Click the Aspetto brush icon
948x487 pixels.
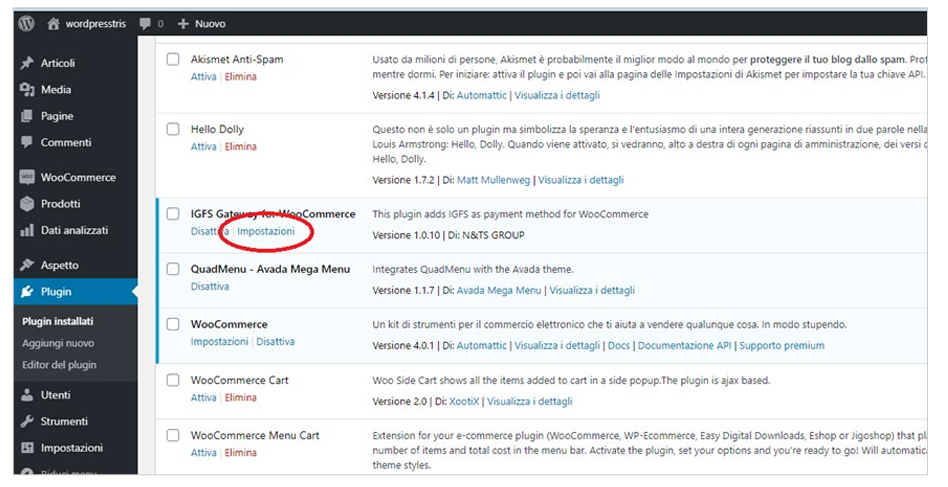point(27,265)
